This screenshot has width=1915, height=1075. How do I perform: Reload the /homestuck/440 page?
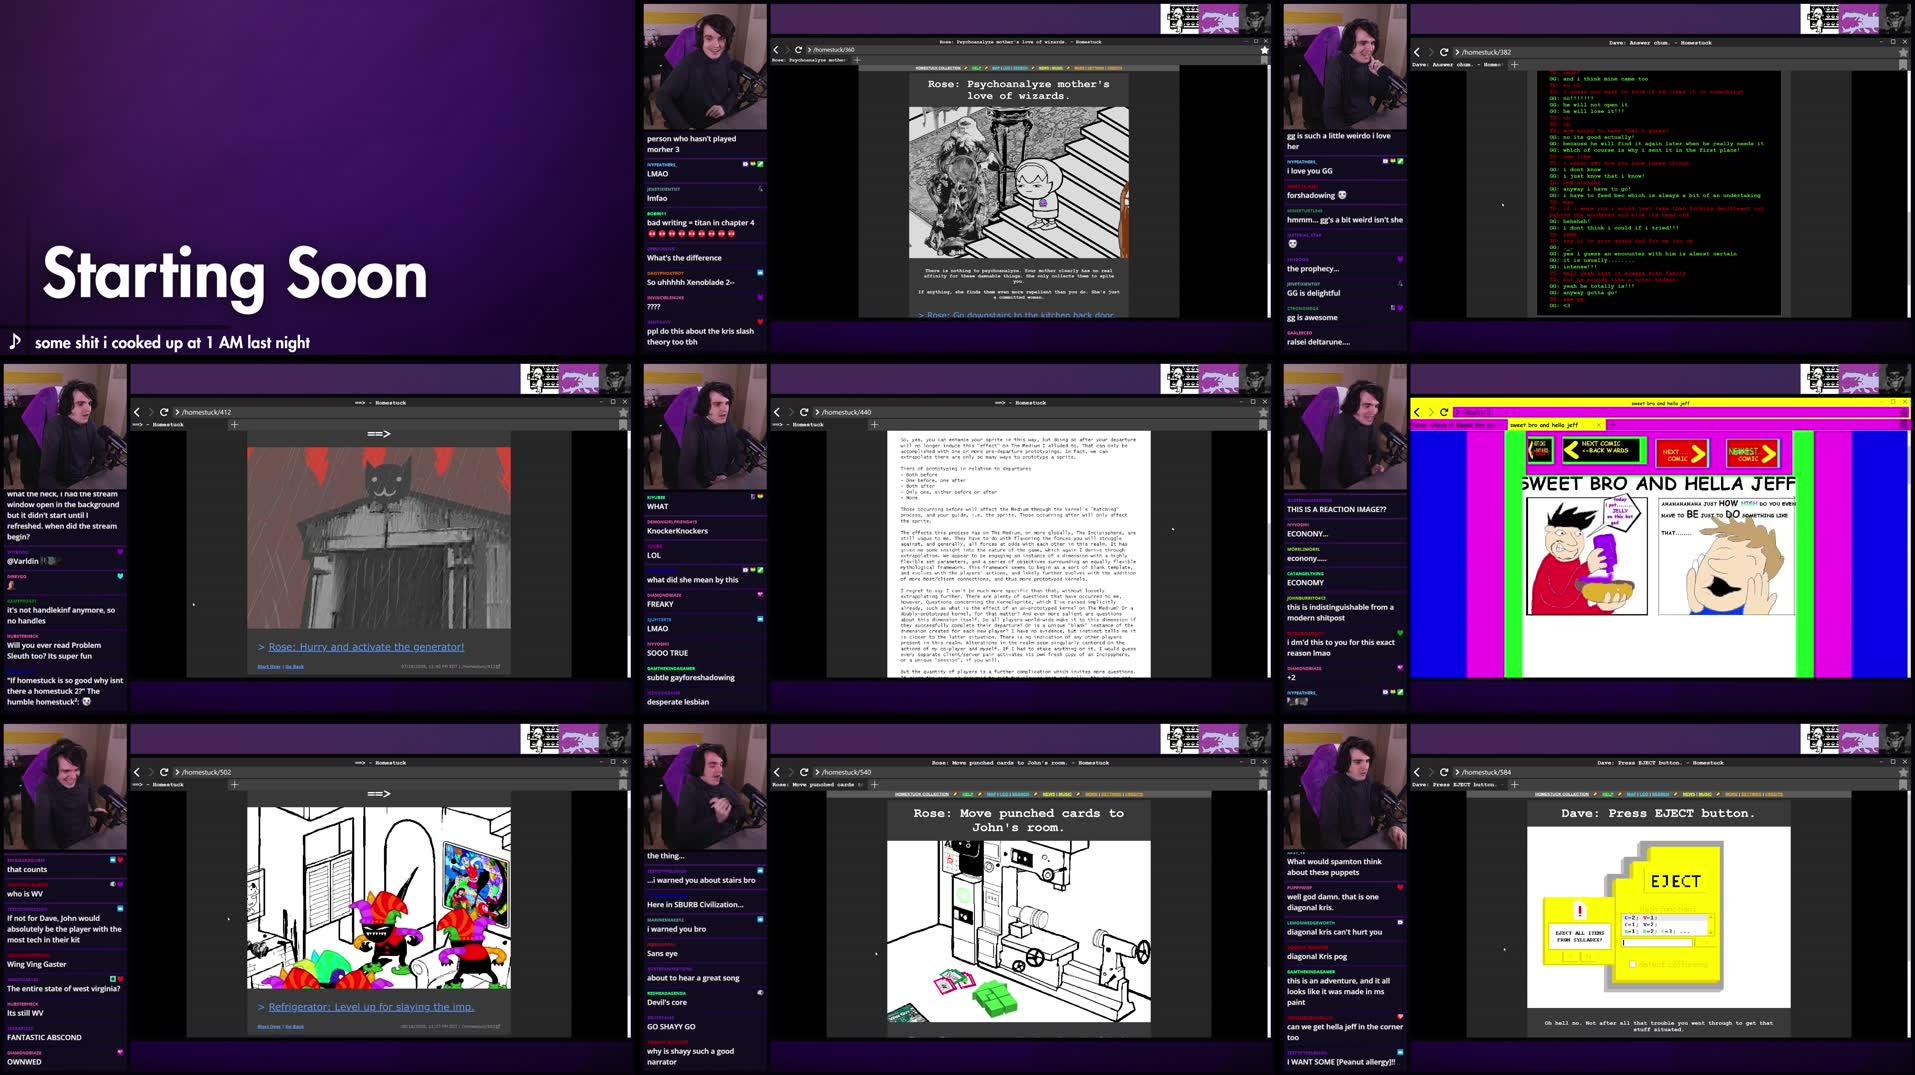click(x=804, y=412)
